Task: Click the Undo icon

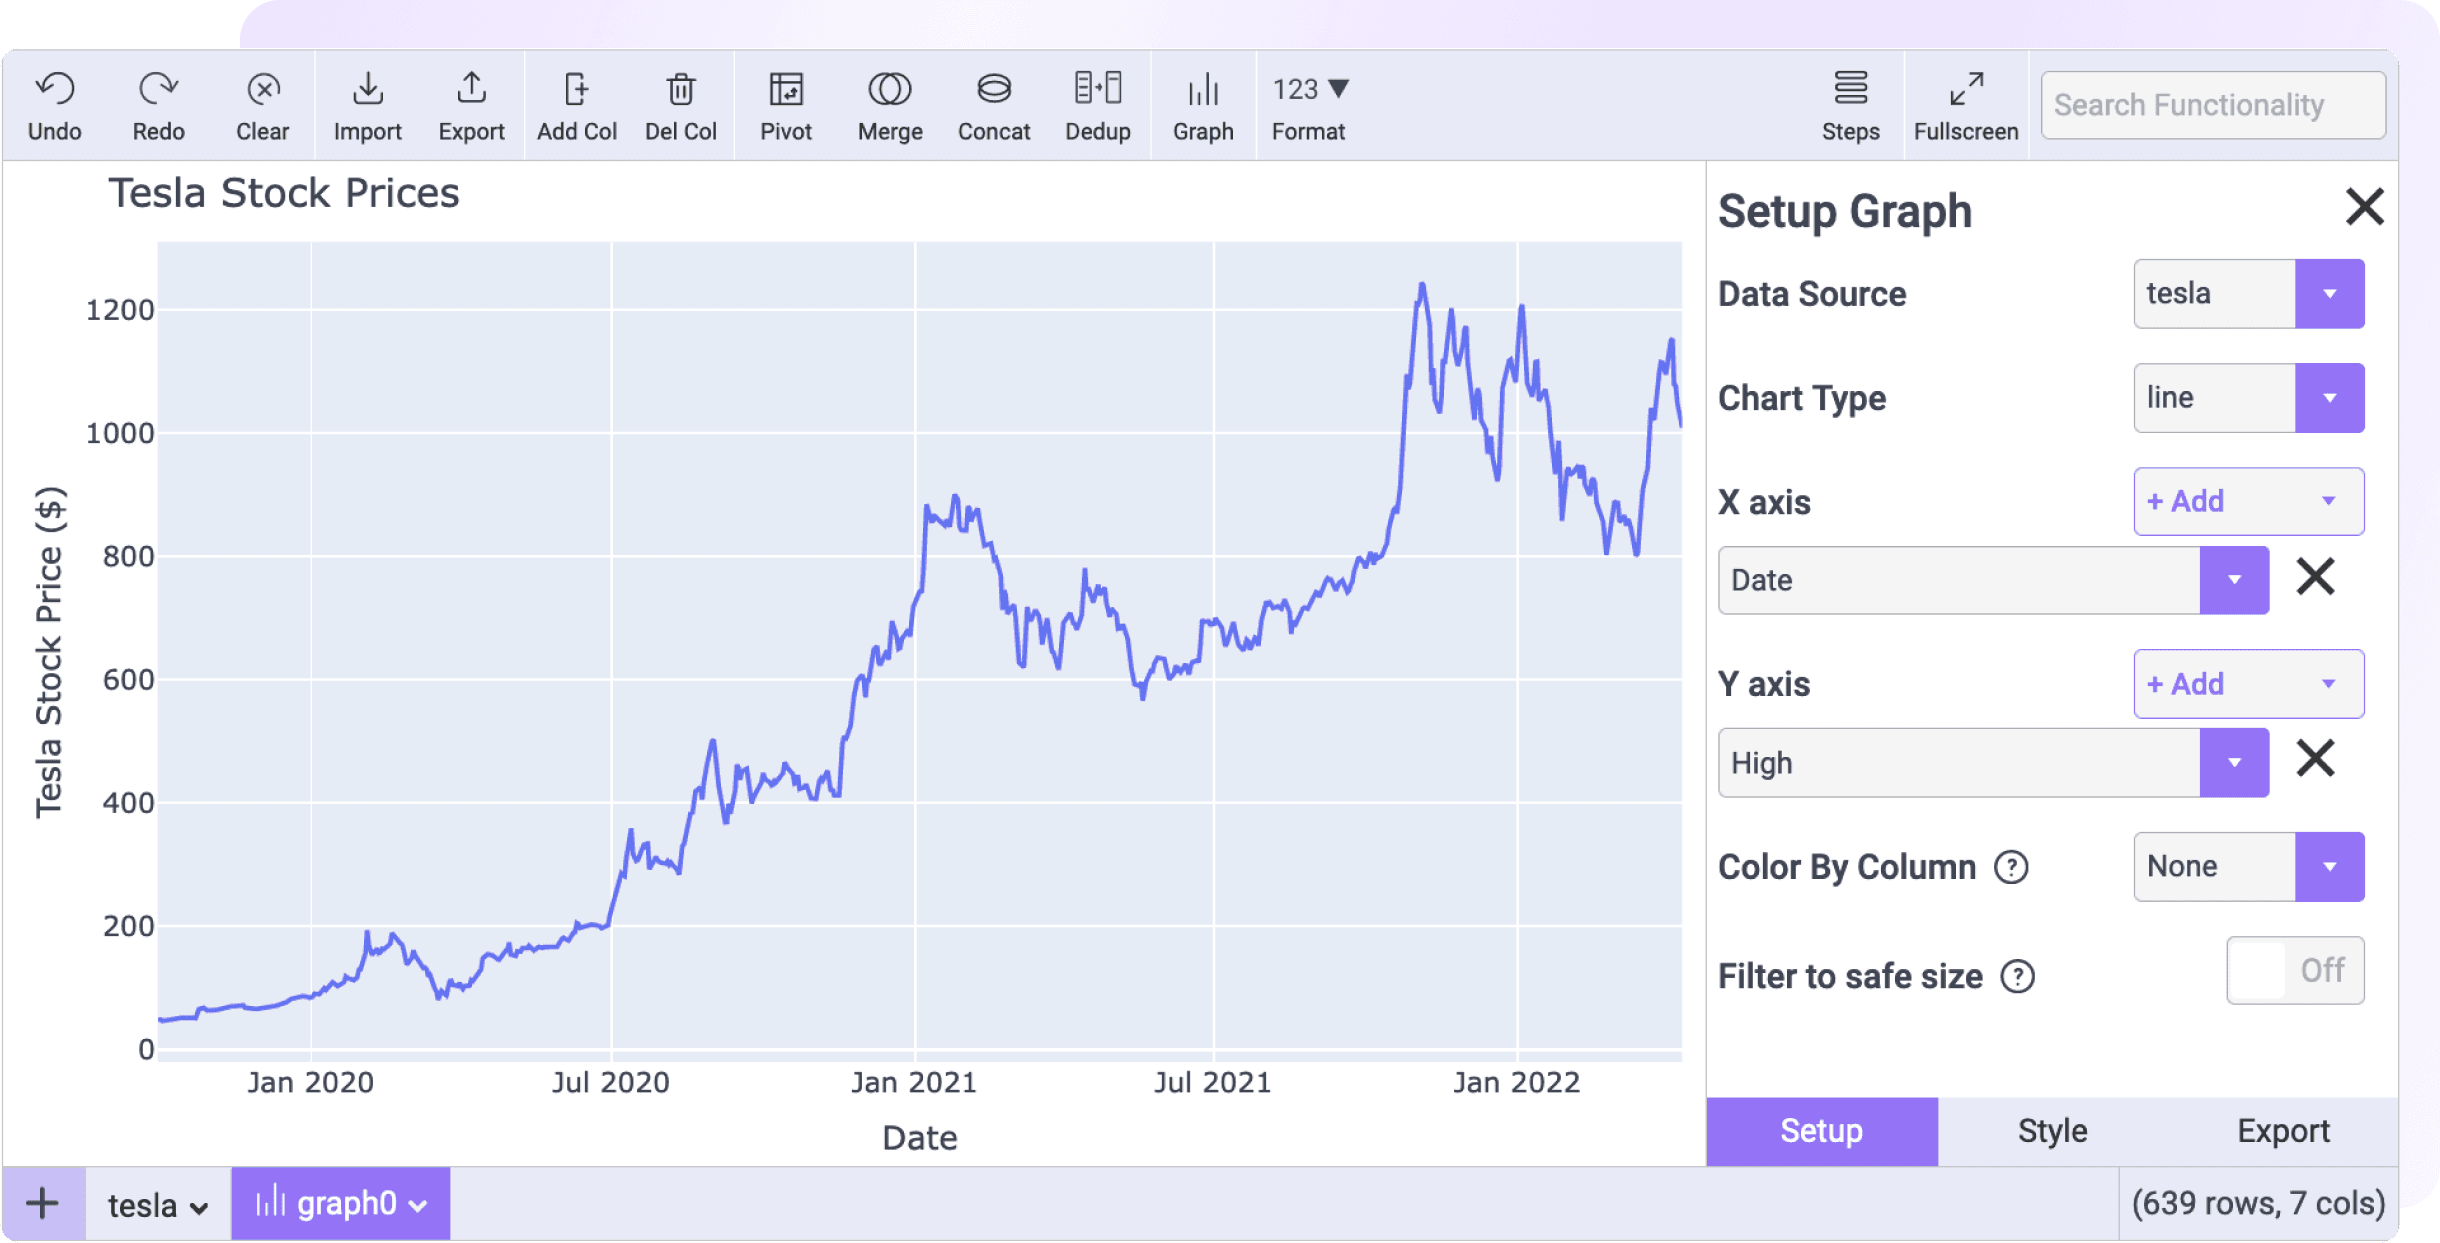Action: point(55,104)
